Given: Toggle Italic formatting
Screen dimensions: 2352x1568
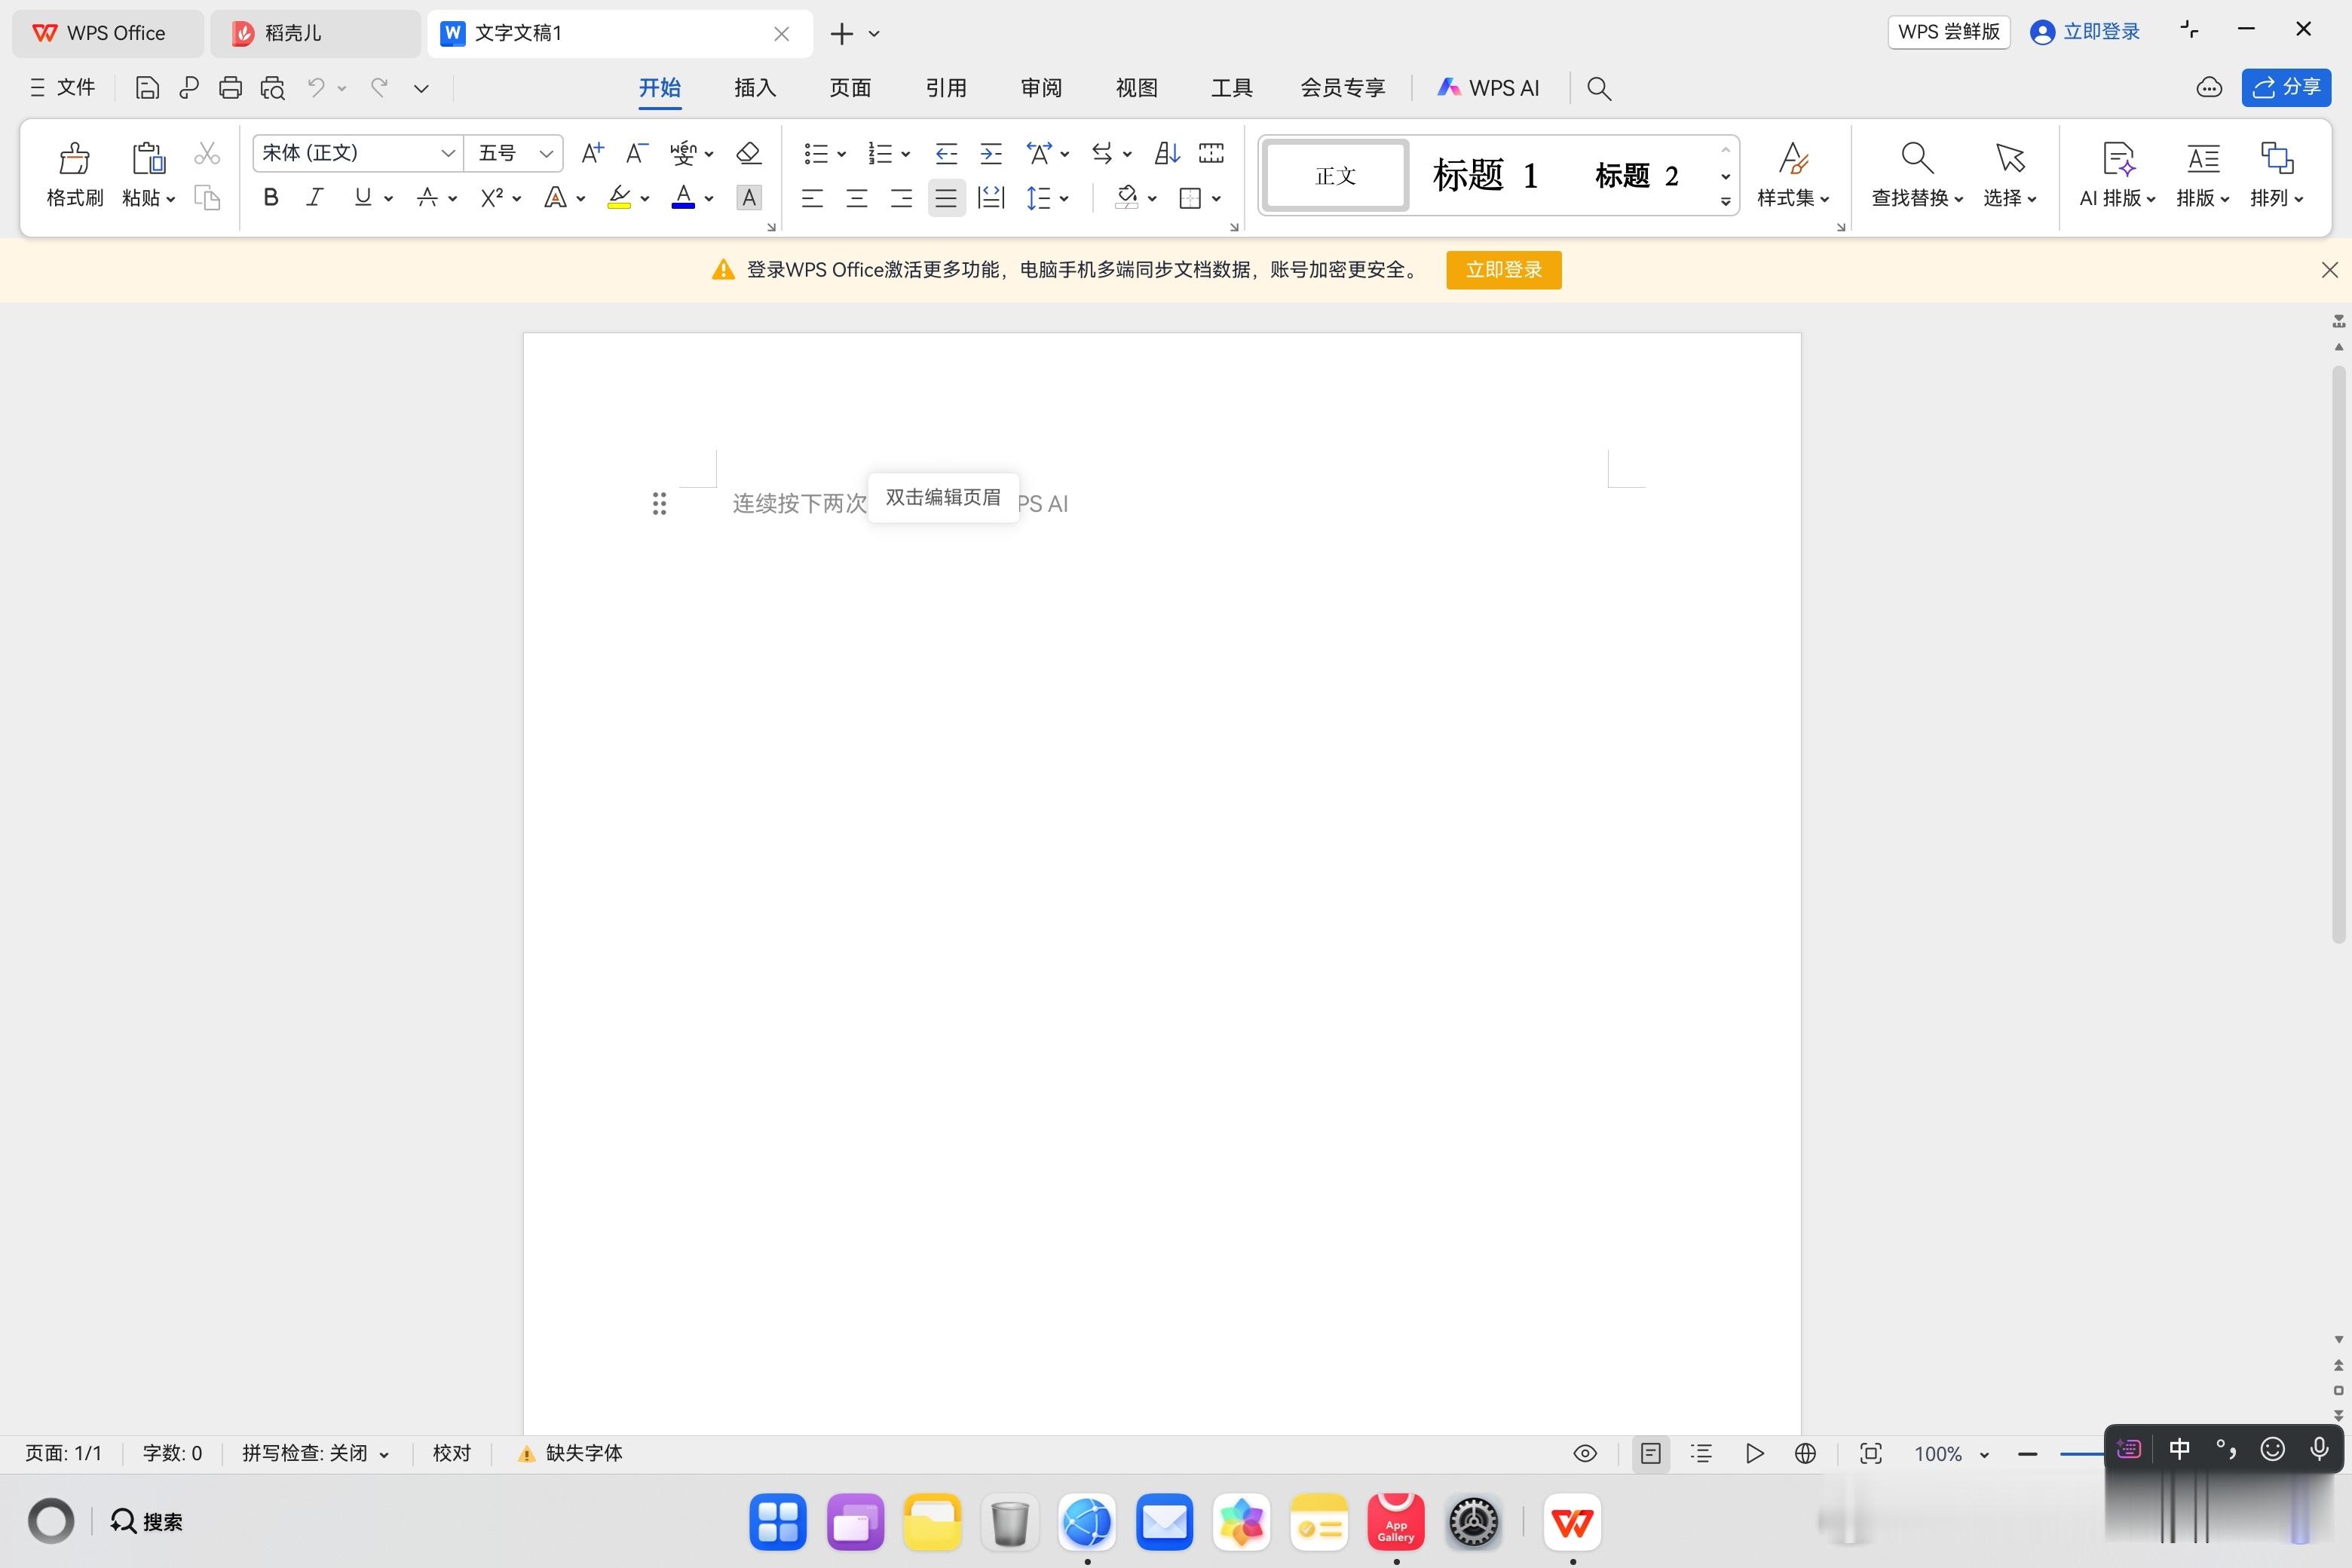Looking at the screenshot, I should [x=315, y=198].
